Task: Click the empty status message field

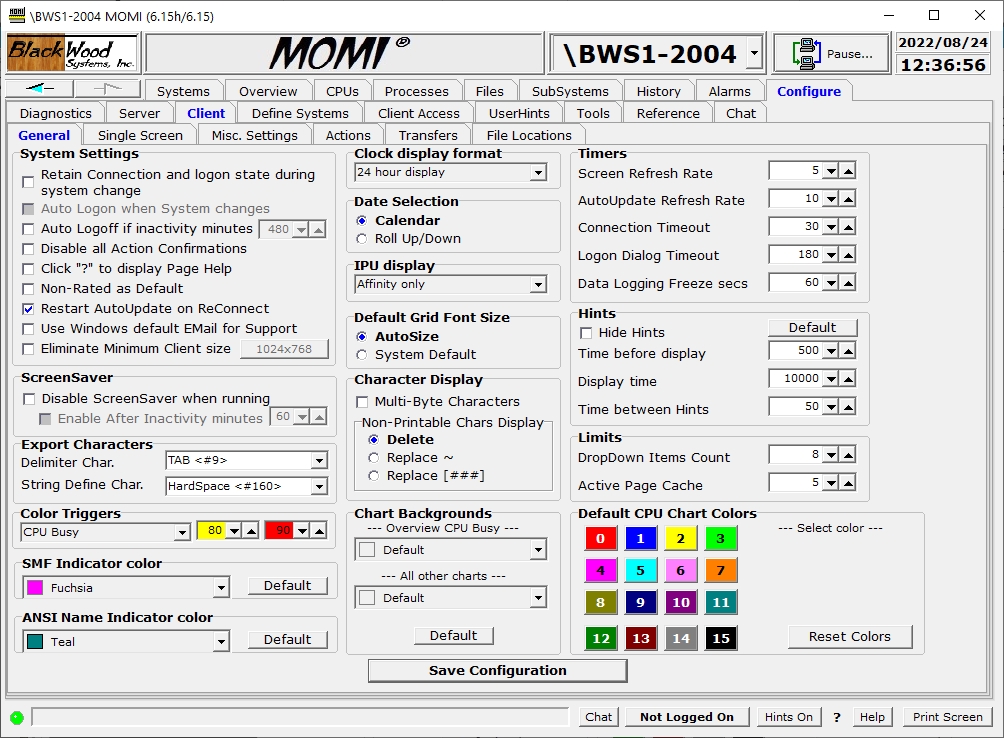Action: [x=300, y=717]
